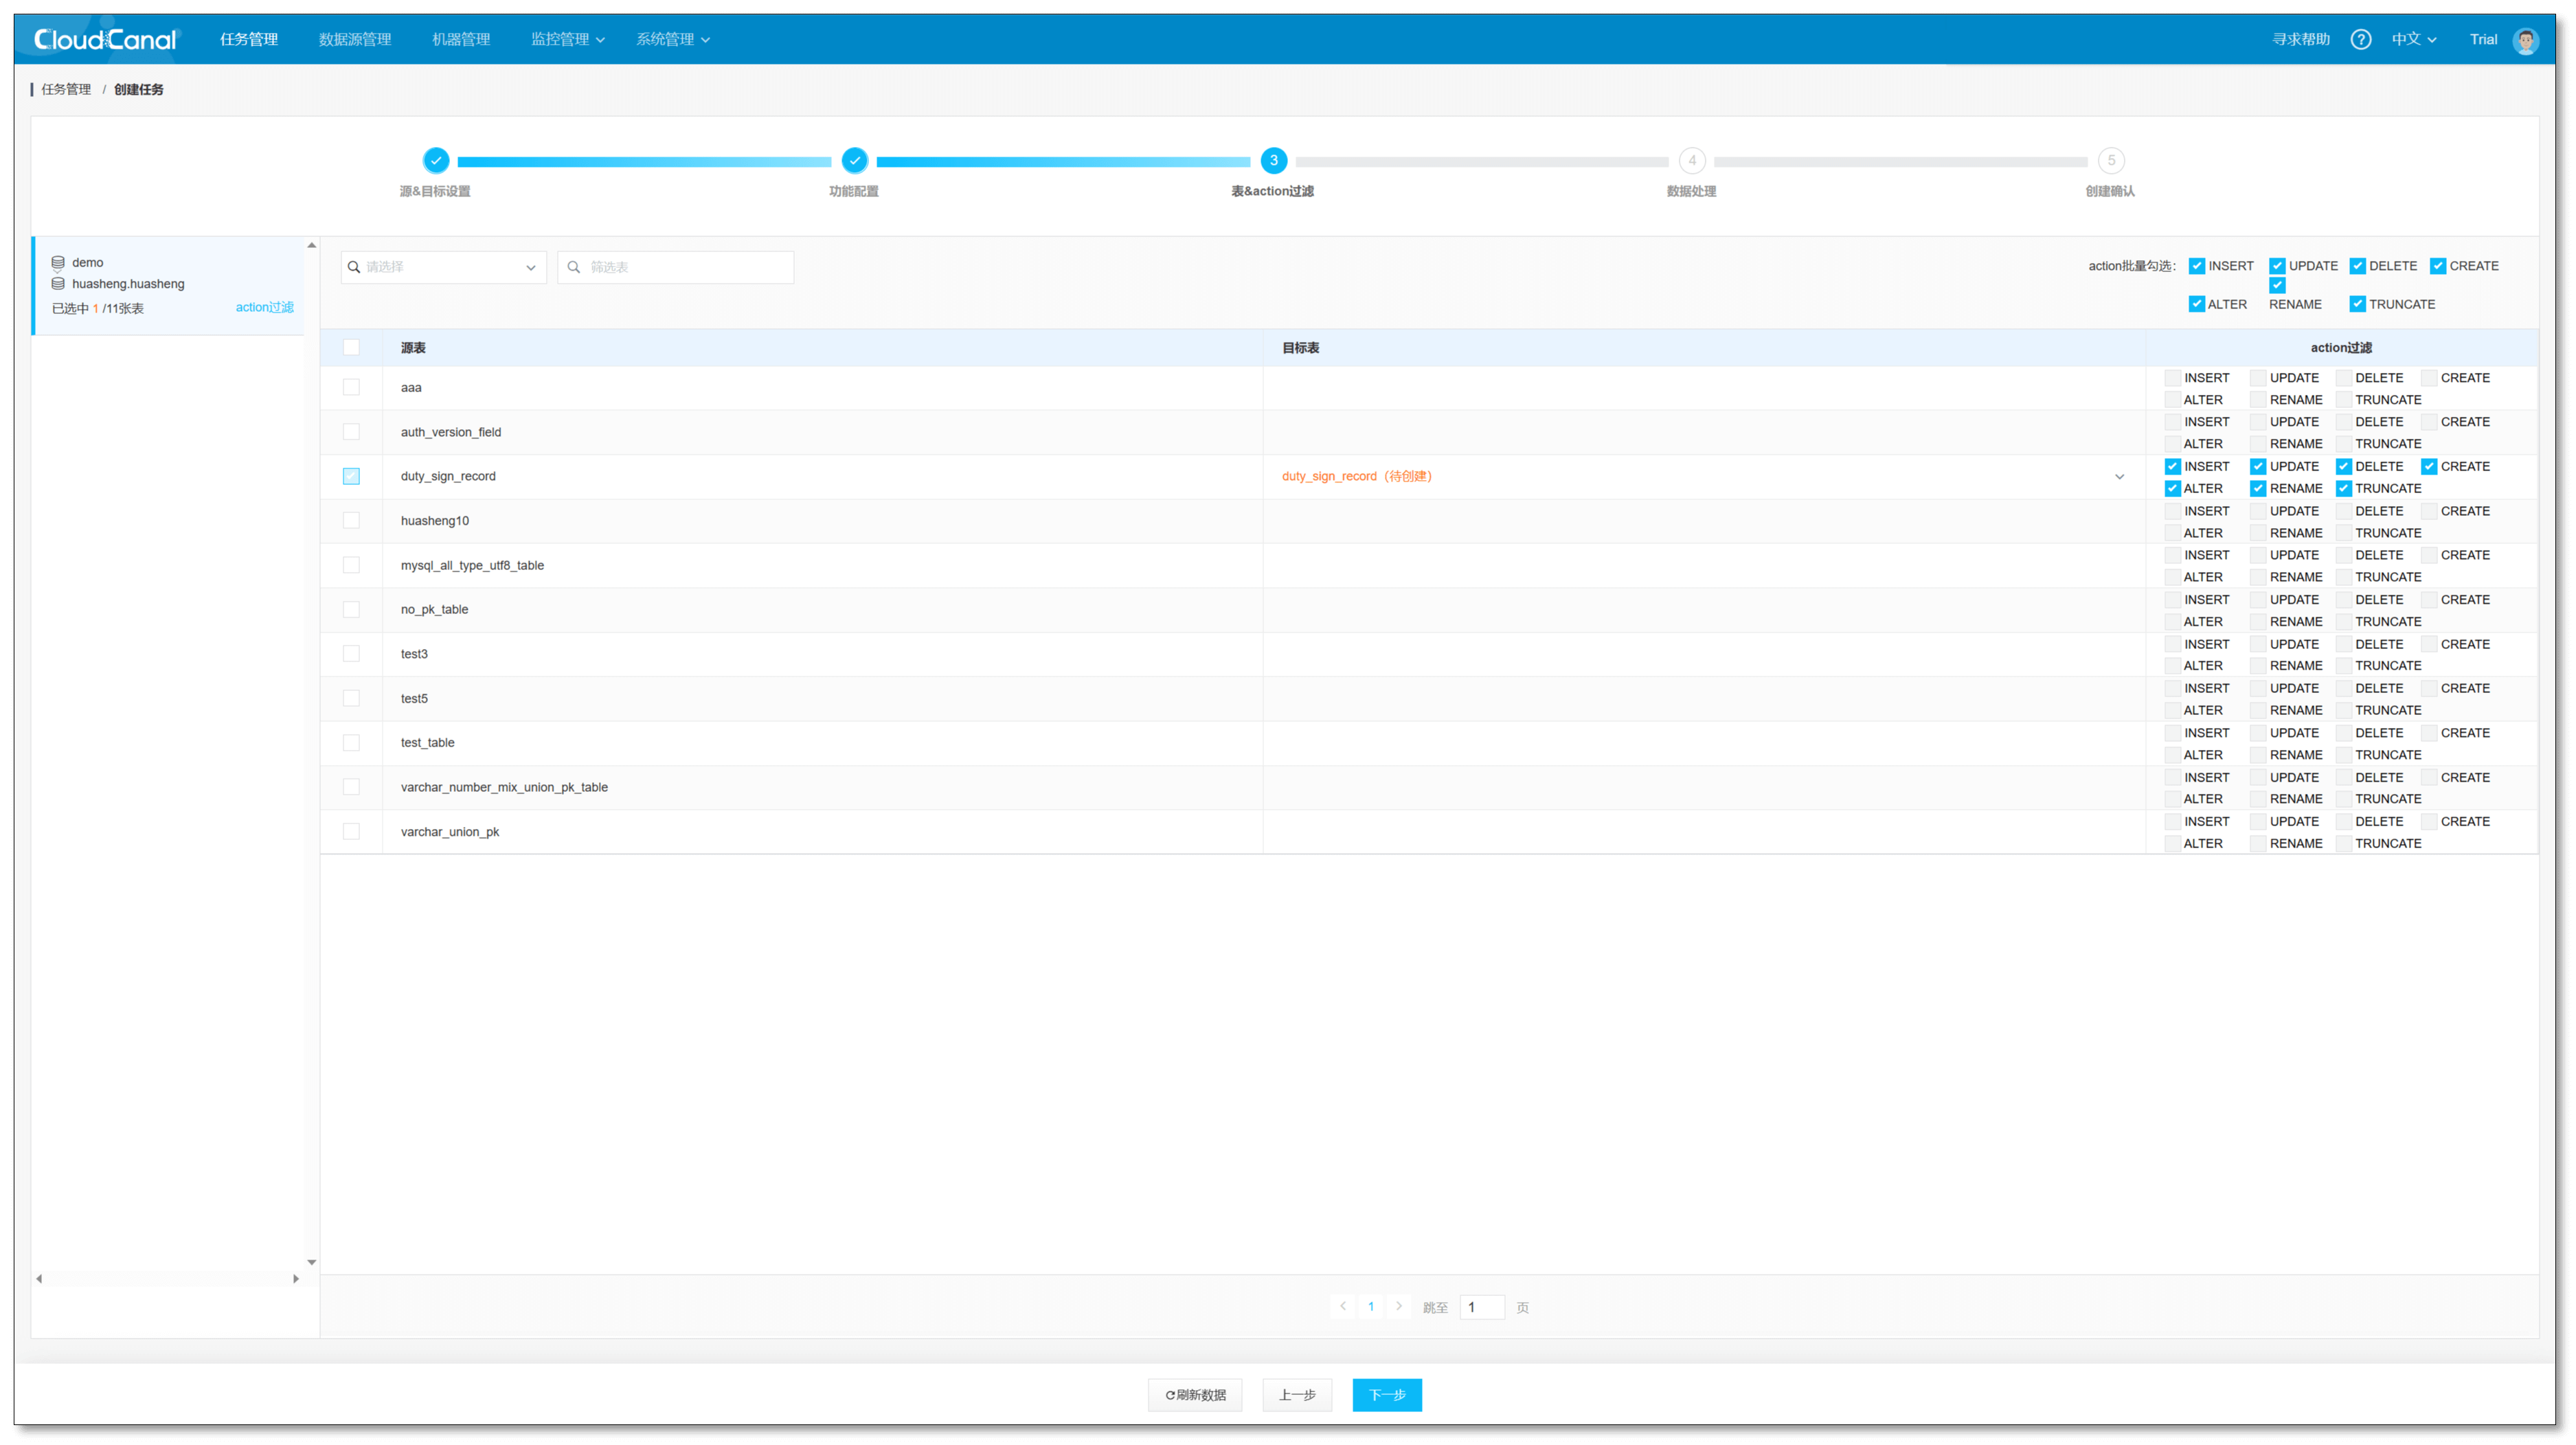This screenshot has height=1445, width=2576.
Task: Uncheck batch UPDATE action checkbox
Action: pyautogui.click(x=2277, y=266)
